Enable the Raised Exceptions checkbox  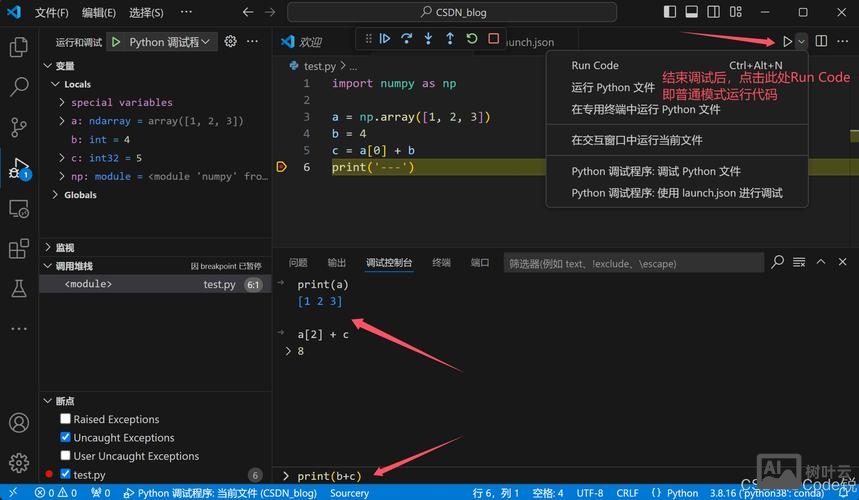pos(66,420)
